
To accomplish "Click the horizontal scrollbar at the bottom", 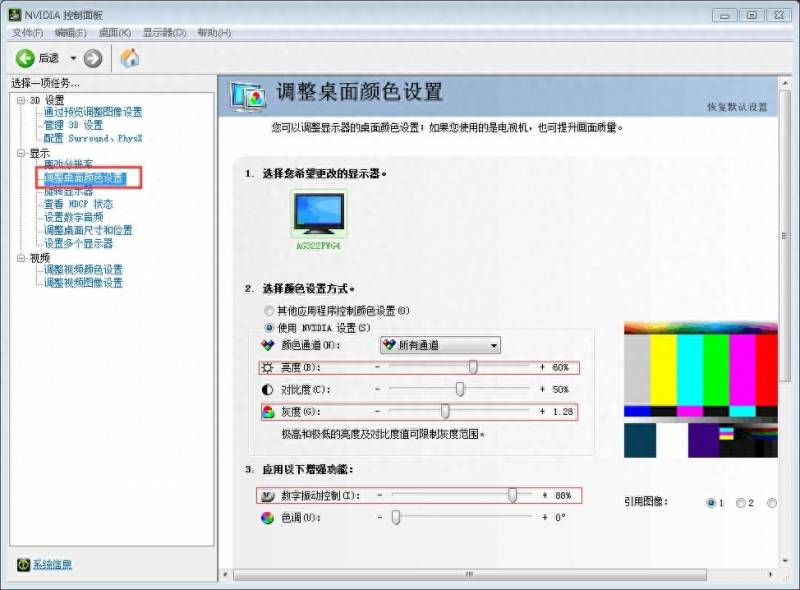I will tap(469, 575).
